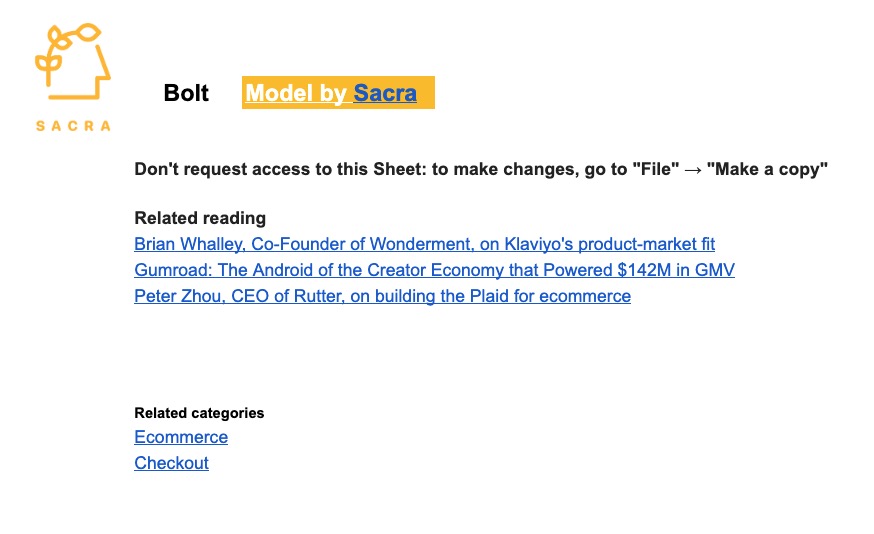Click the yellow banner's empty right edge

[426, 93]
